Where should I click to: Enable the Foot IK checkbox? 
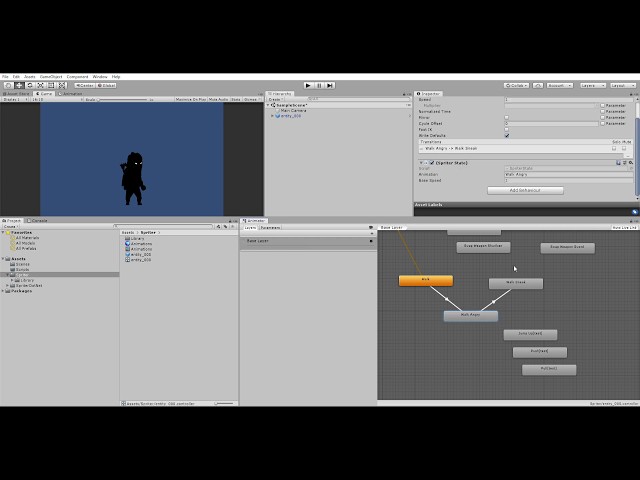(507, 129)
